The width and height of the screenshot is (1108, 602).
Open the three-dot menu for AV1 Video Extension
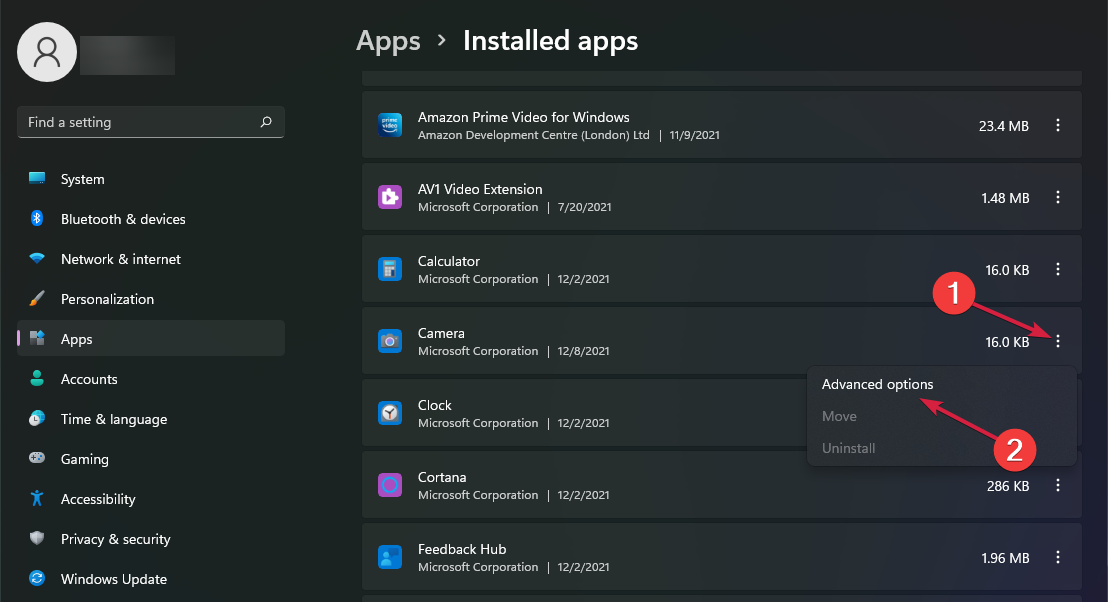[1058, 197]
